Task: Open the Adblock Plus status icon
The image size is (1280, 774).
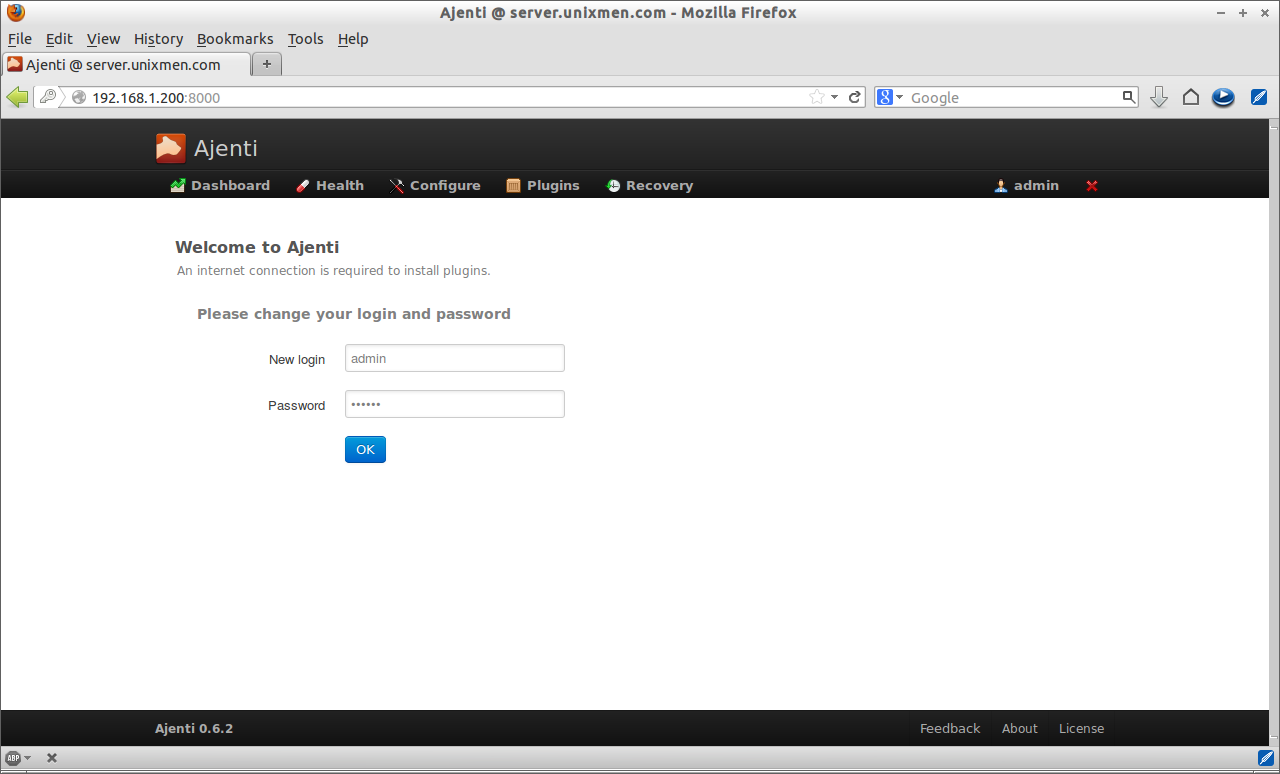Action: click(x=13, y=758)
